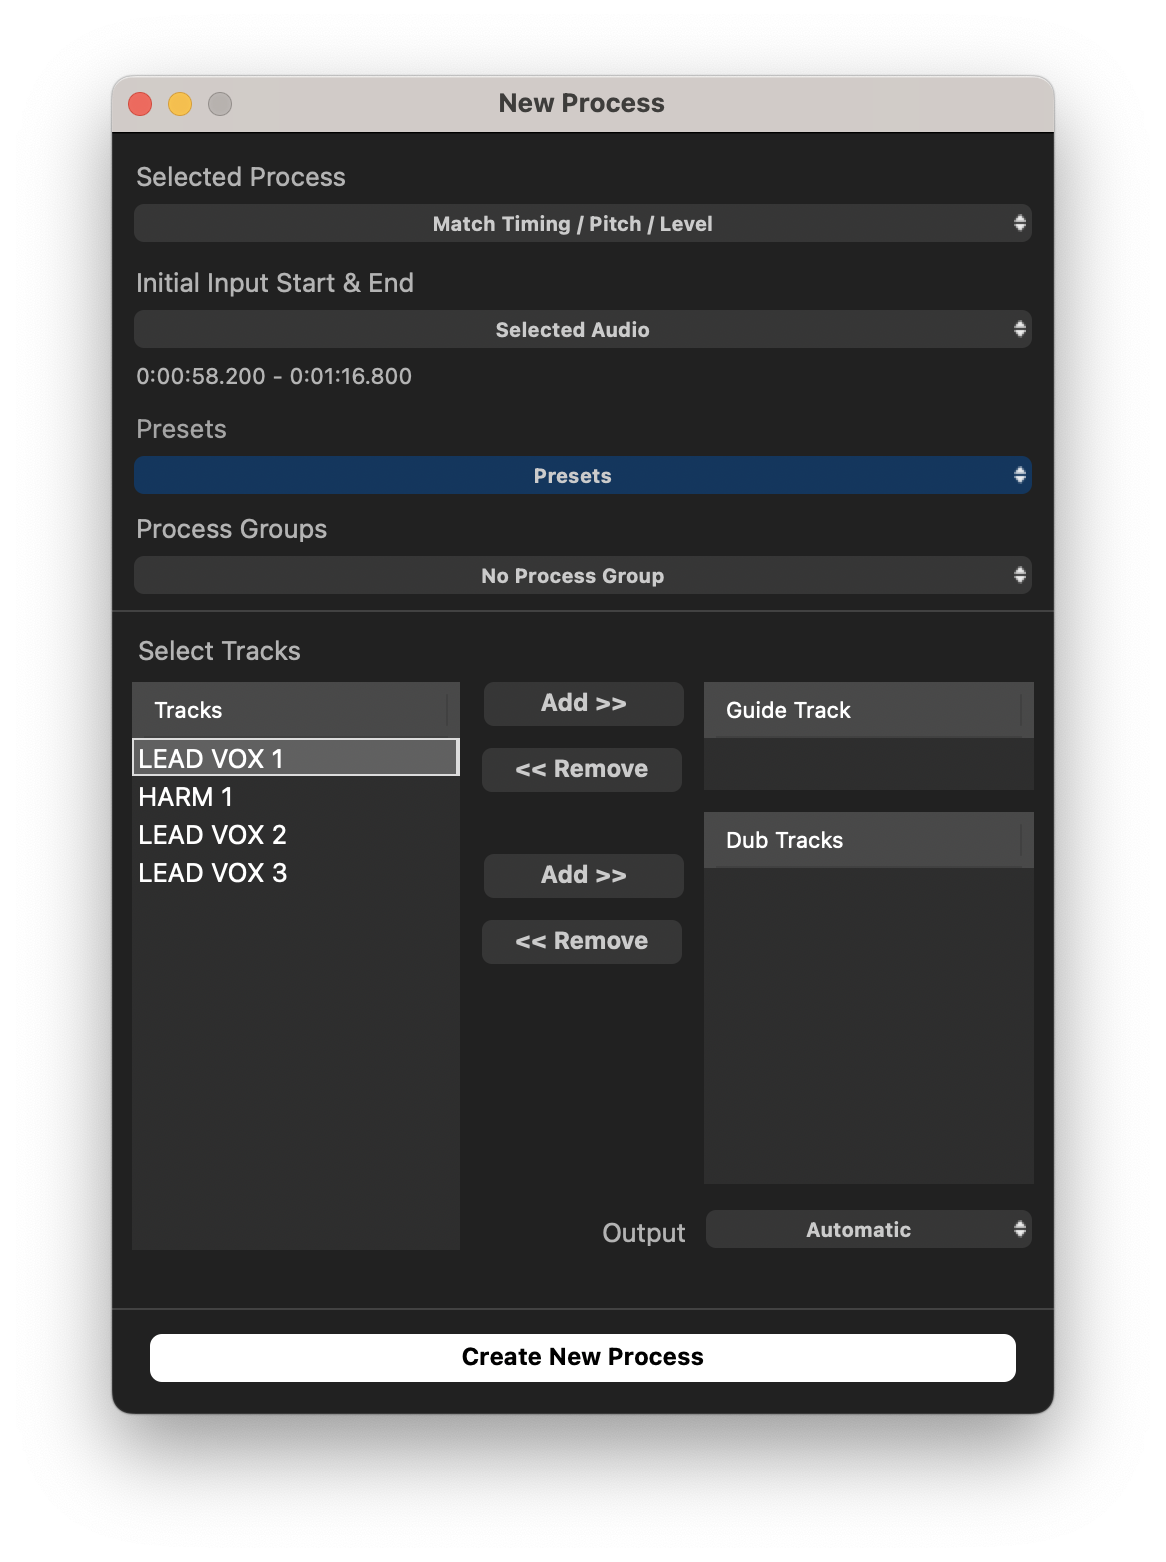The height and width of the screenshot is (1562, 1166).
Task: Open the Output Automatic dropdown
Action: tap(868, 1229)
